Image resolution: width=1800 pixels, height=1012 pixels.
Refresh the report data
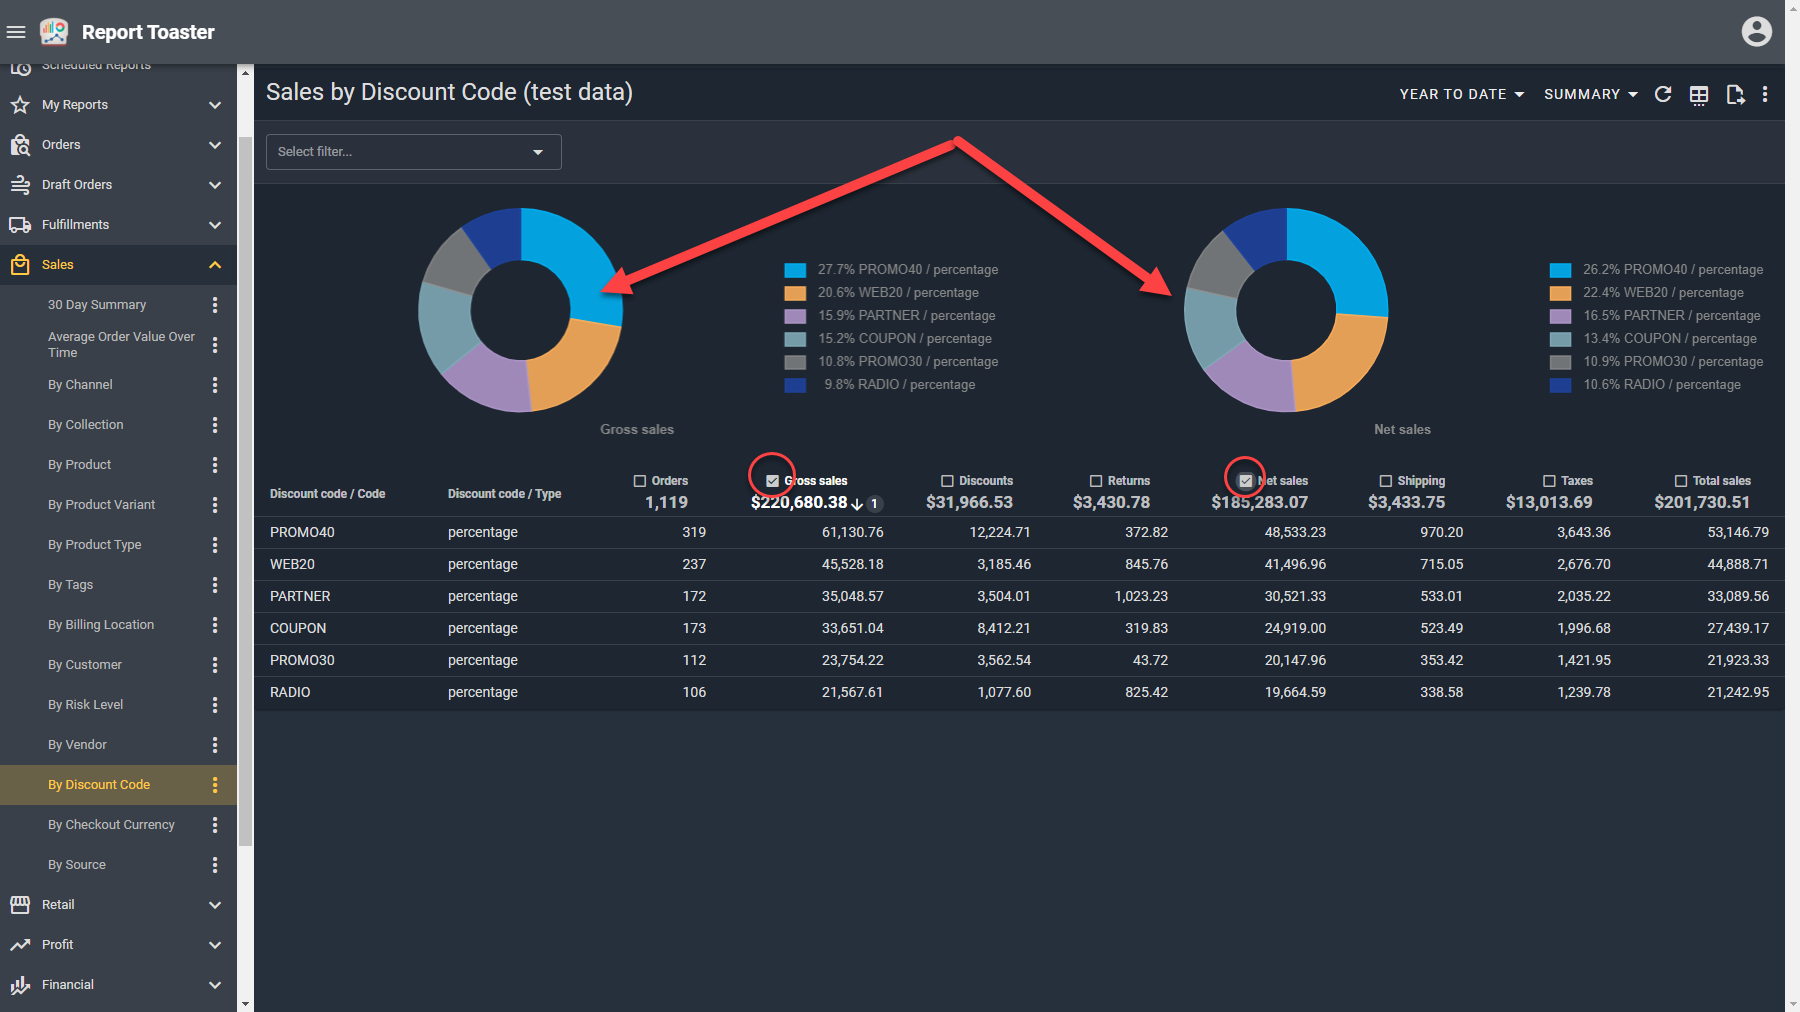pos(1663,94)
